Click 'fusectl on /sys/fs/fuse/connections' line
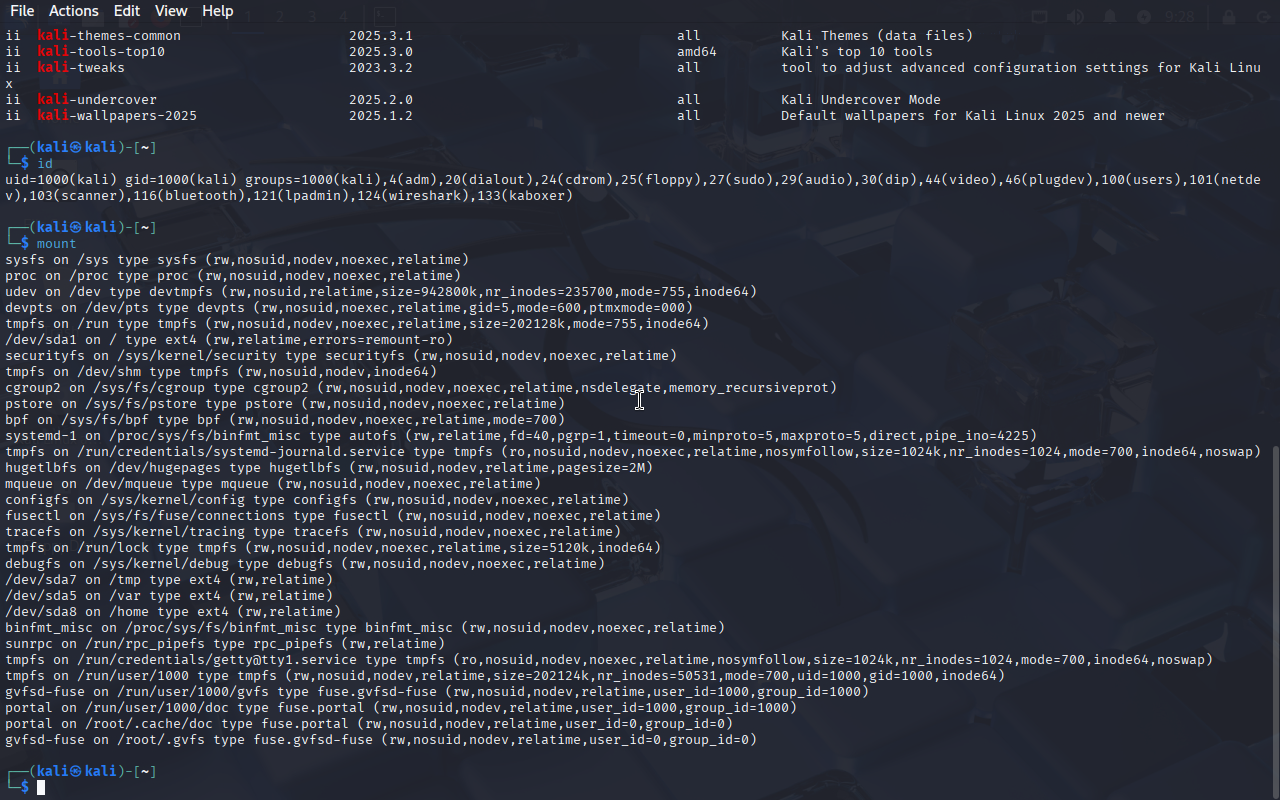1280x800 pixels. [x=333, y=516]
